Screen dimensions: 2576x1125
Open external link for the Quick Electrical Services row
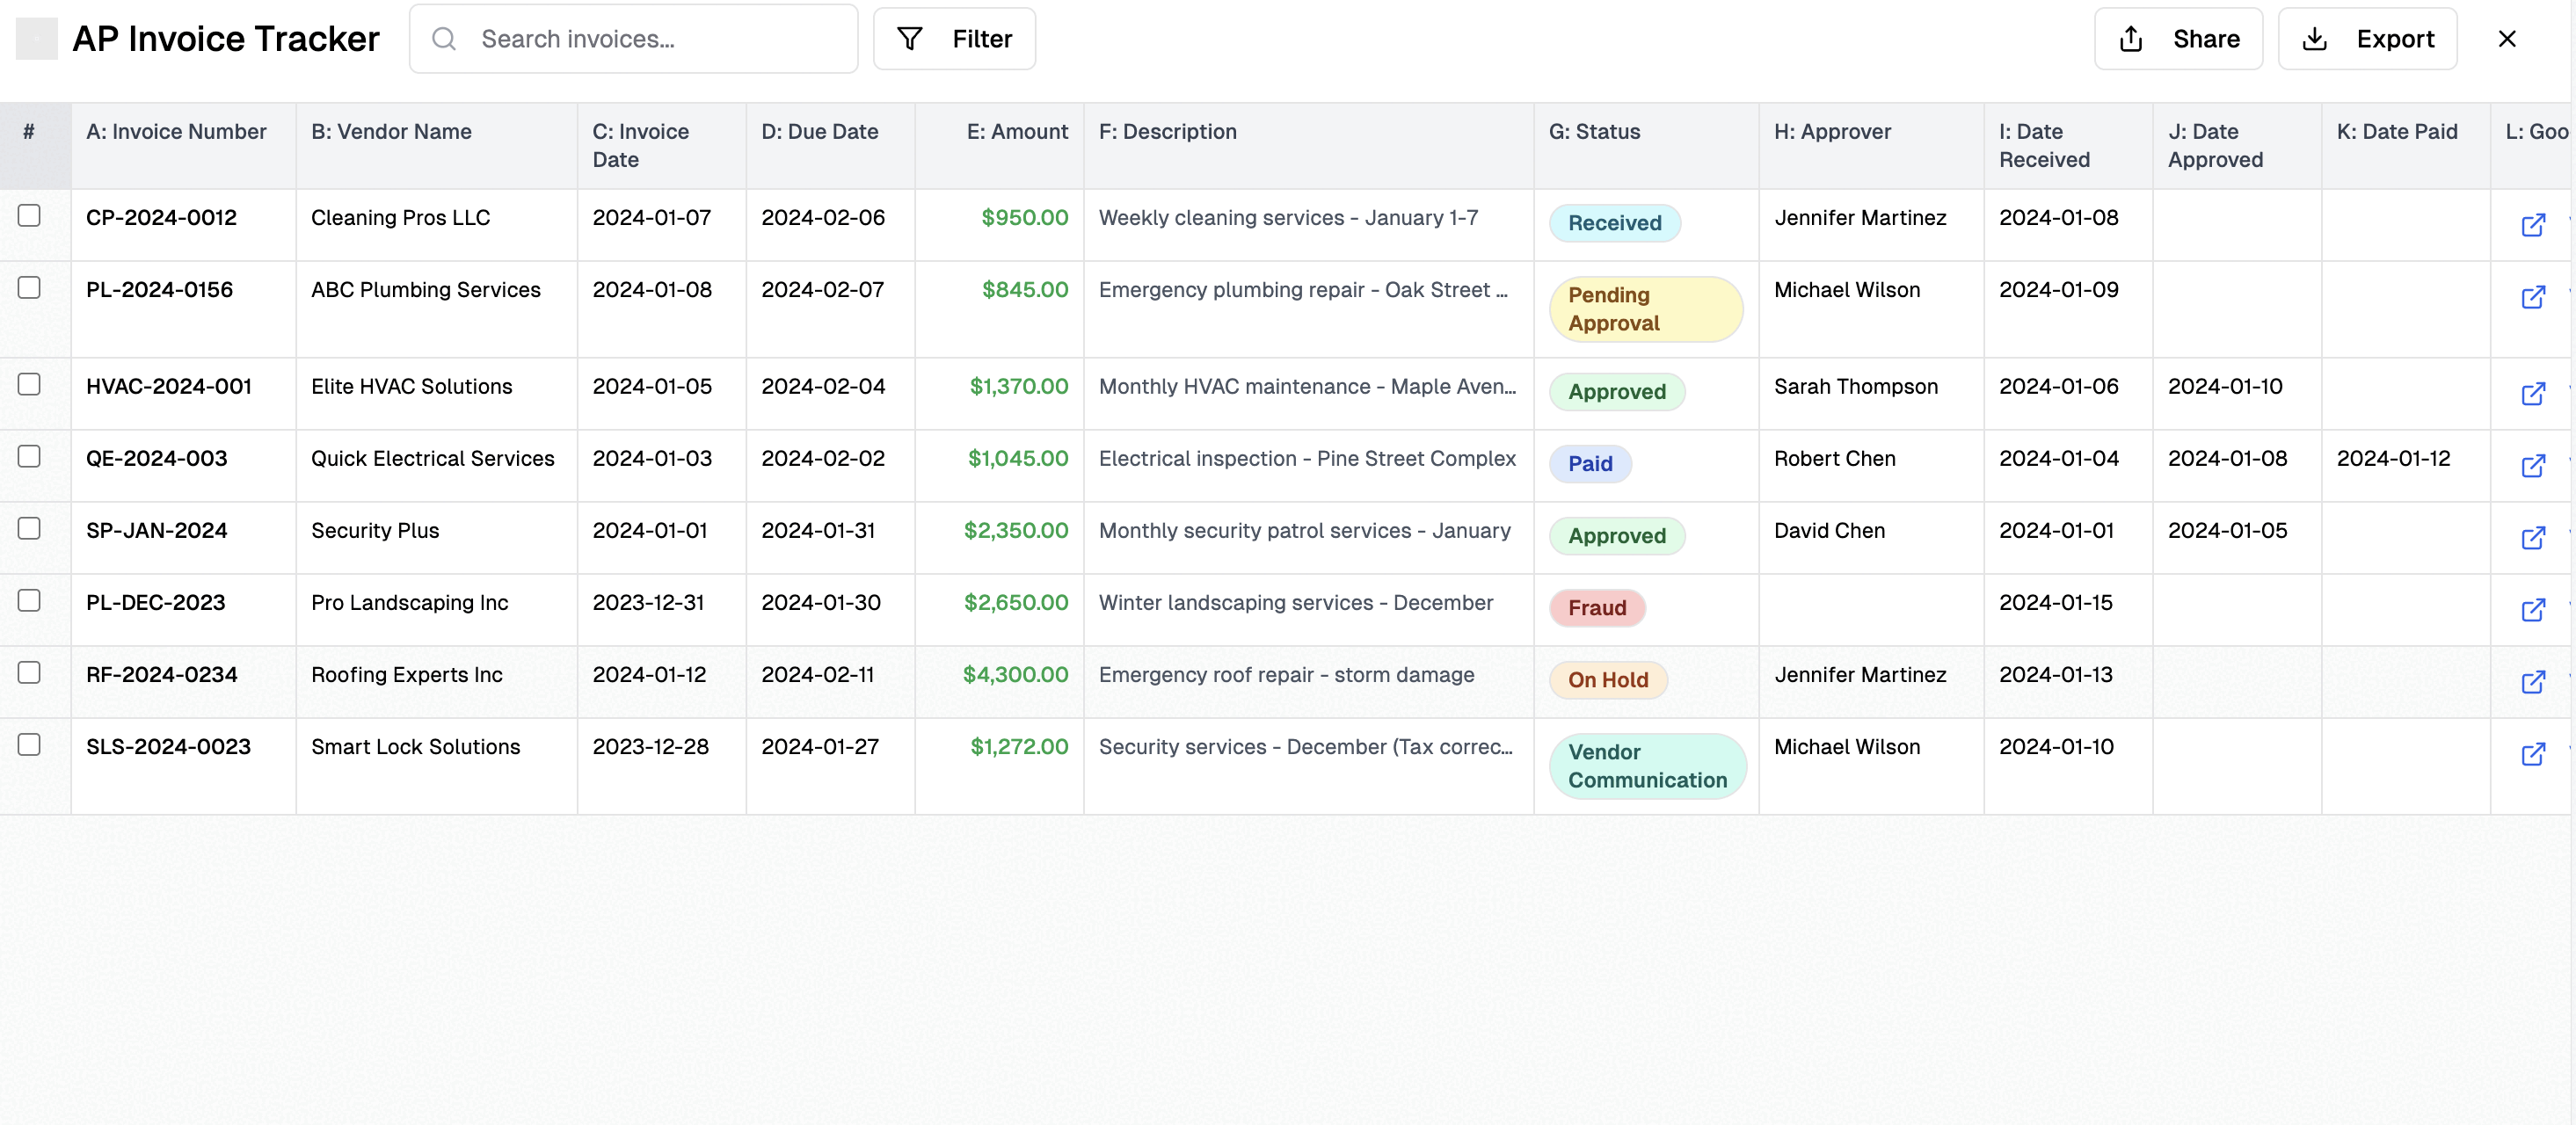click(x=2533, y=466)
